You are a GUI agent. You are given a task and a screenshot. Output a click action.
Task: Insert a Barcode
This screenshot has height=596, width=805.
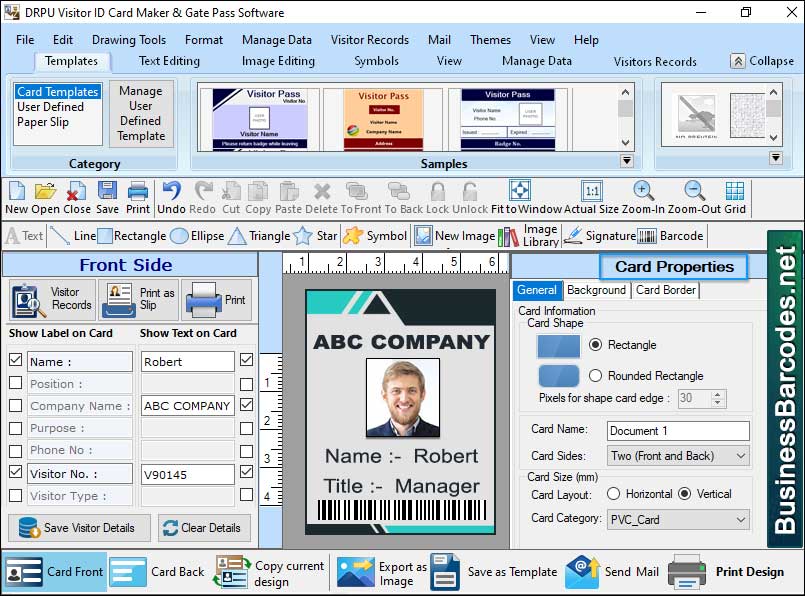pyautogui.click(x=670, y=236)
